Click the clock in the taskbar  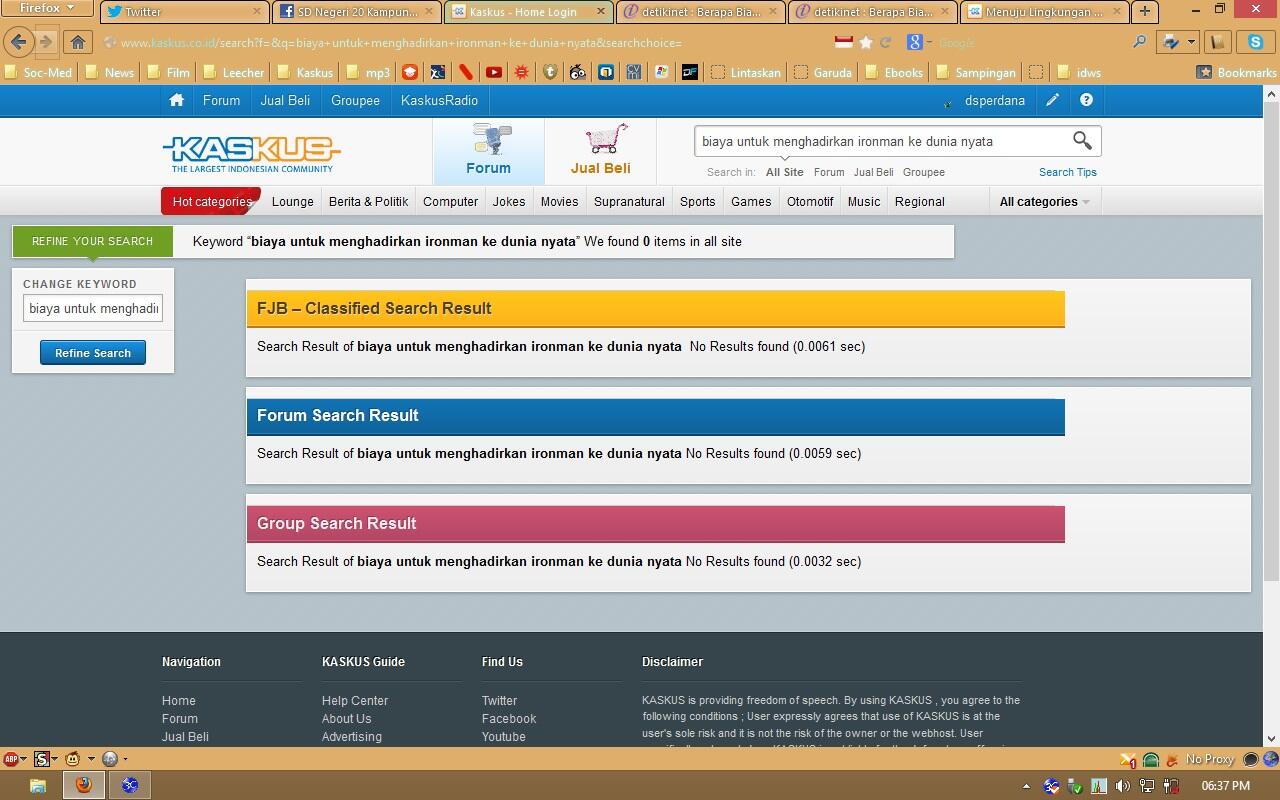coord(1225,786)
